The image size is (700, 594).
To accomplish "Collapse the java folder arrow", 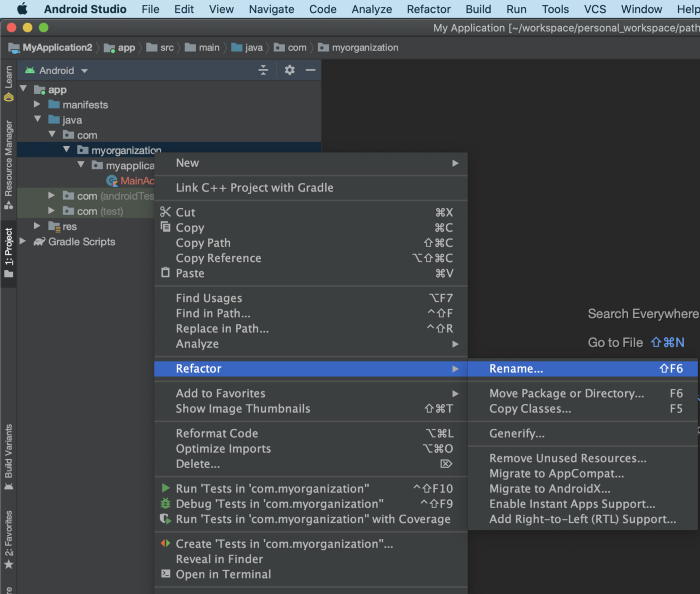I will [x=39, y=120].
